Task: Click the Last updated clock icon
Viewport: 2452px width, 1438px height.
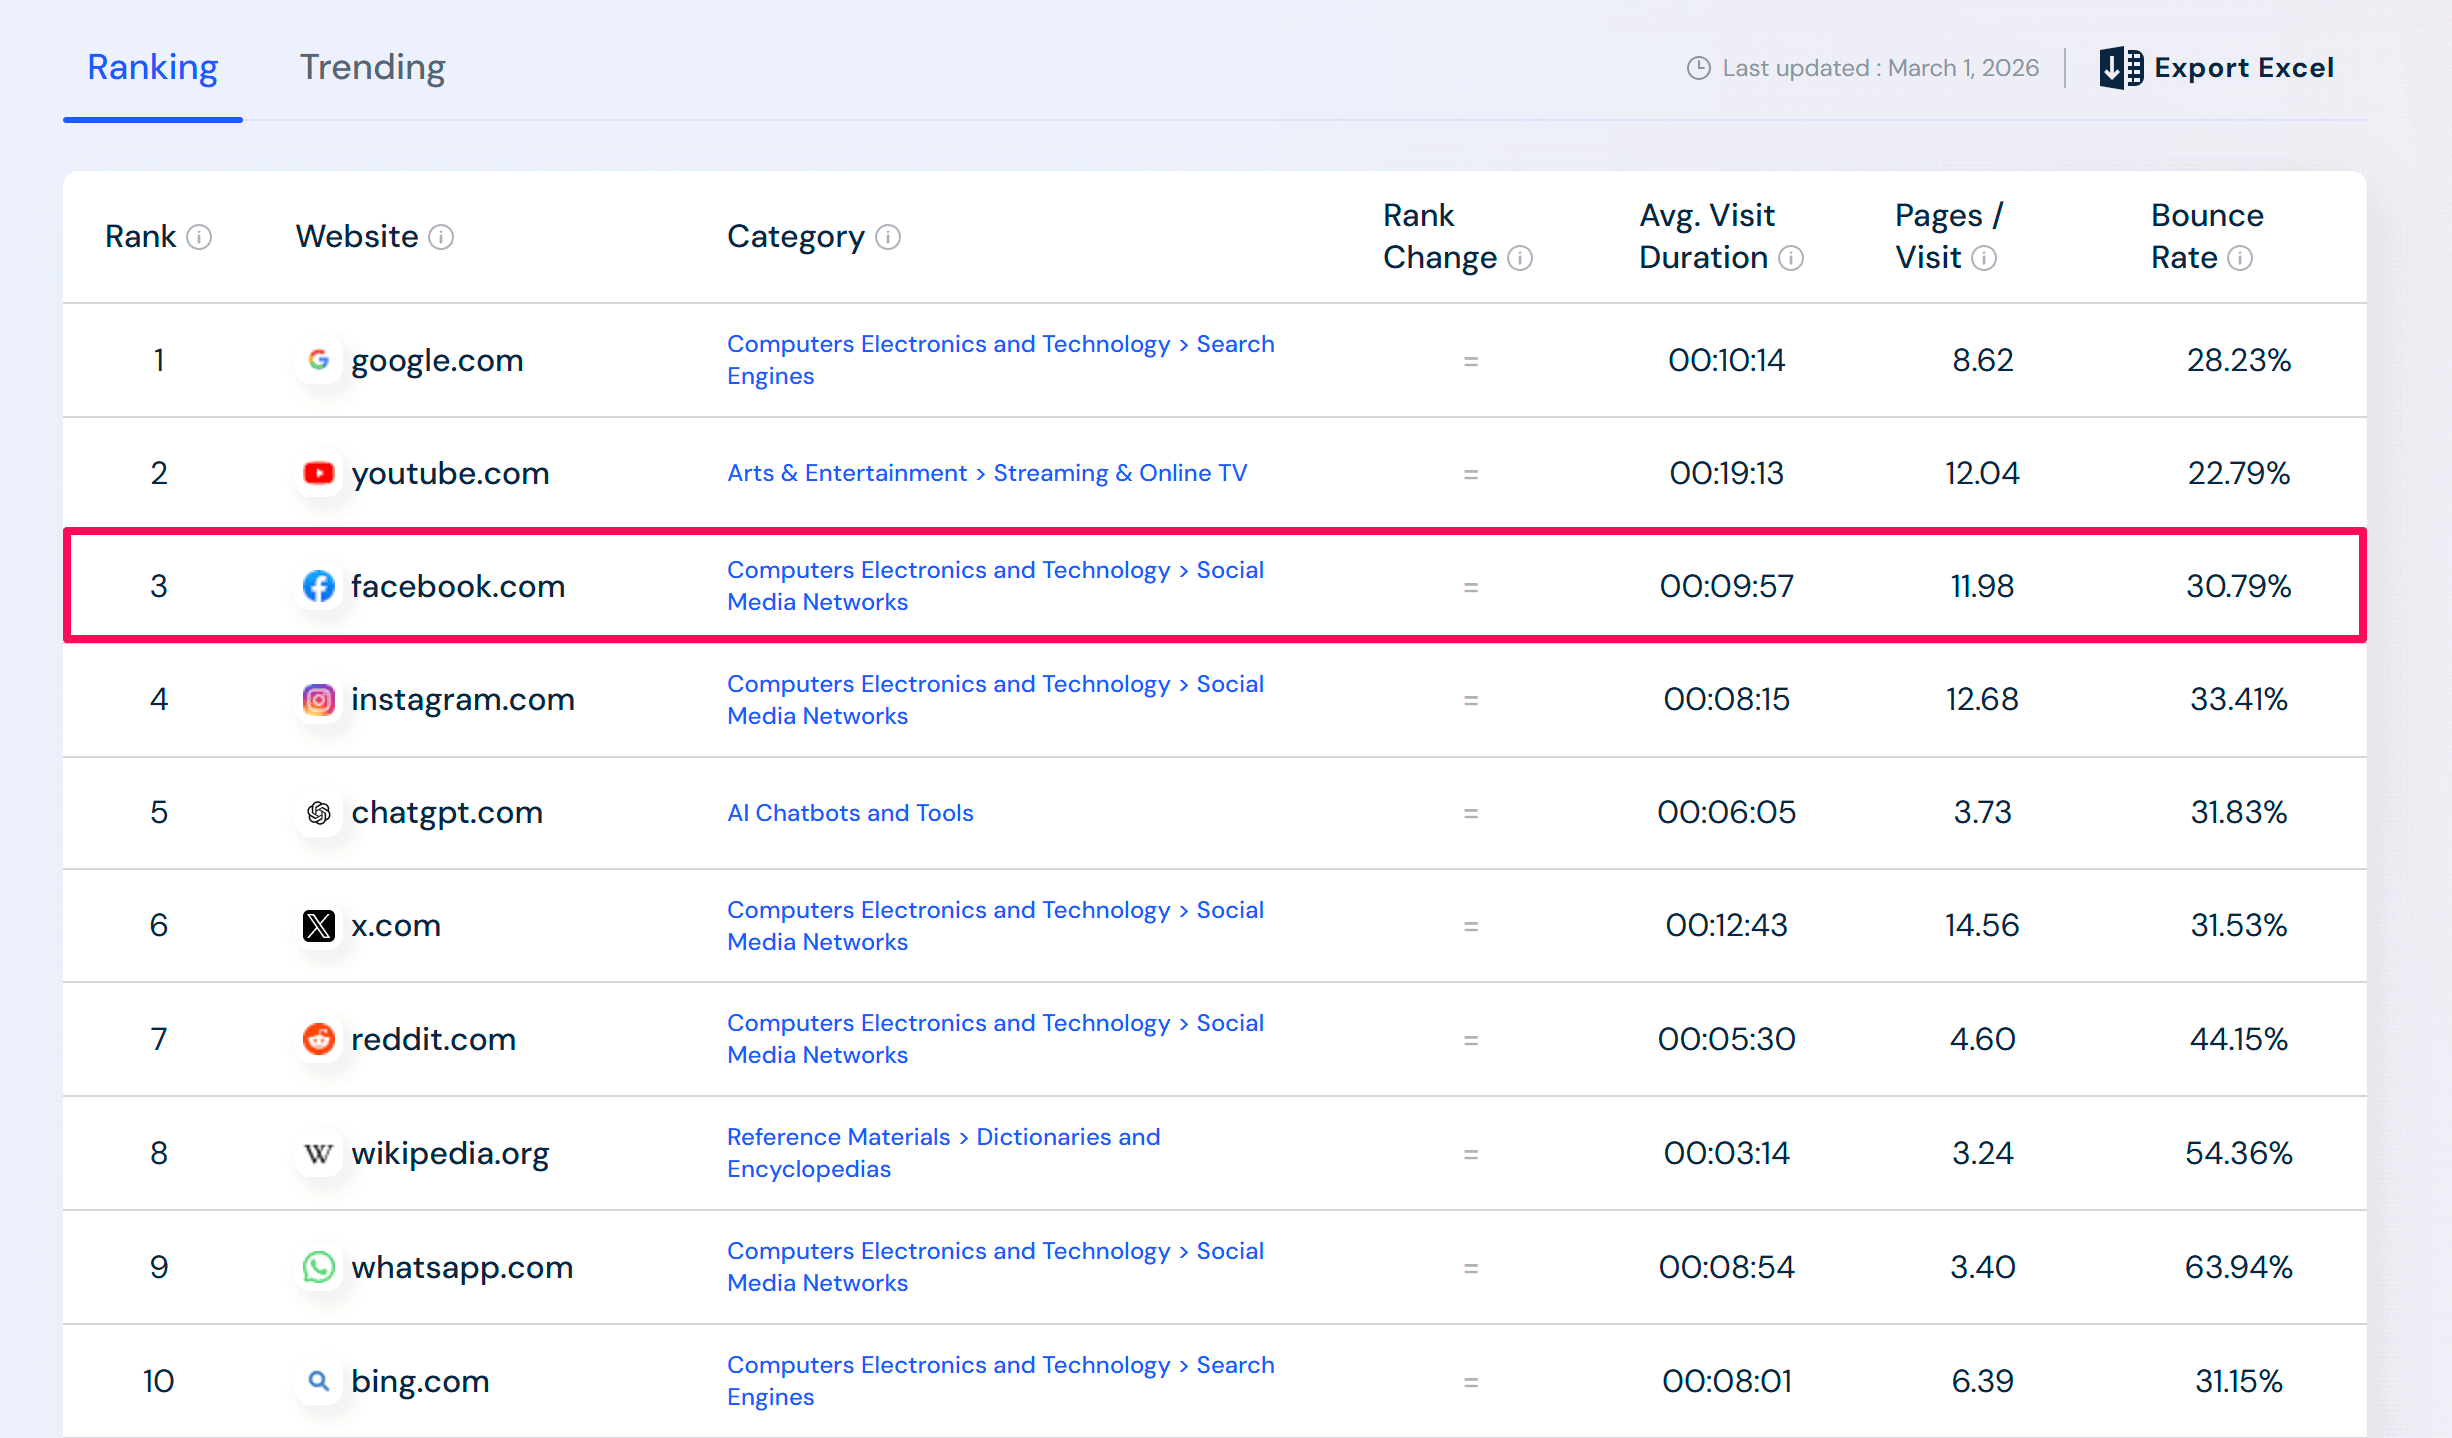Action: pyautogui.click(x=1698, y=68)
